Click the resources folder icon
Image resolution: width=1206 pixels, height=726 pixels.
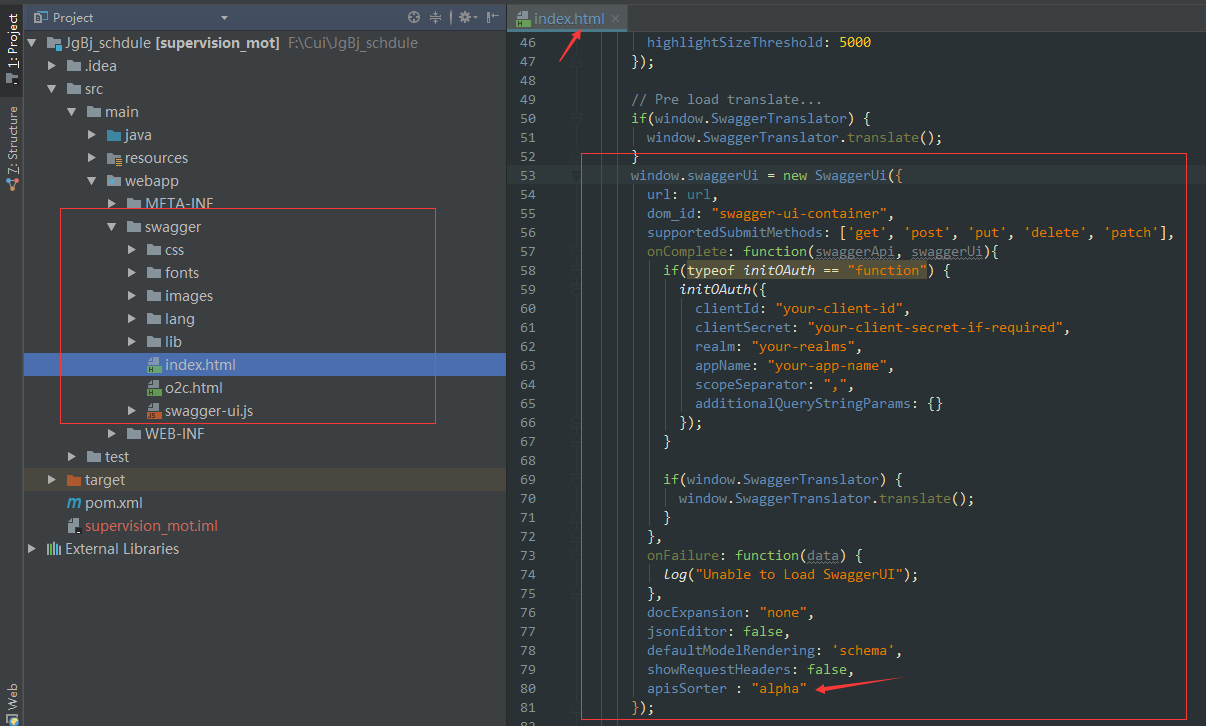point(114,158)
